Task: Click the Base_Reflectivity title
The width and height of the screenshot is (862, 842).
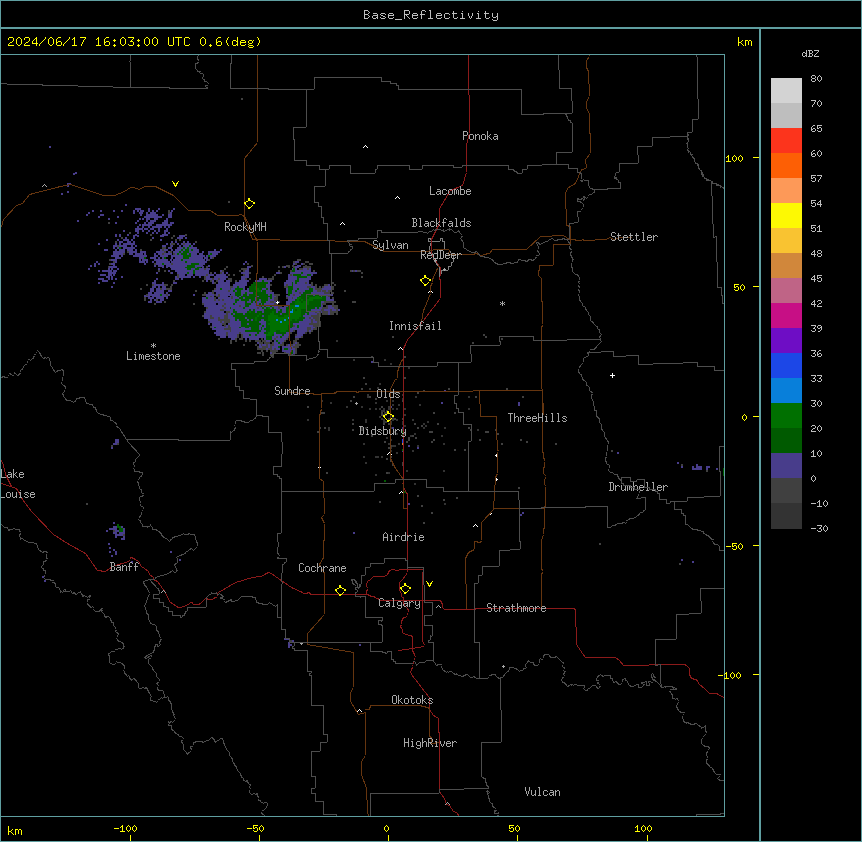Action: [x=431, y=15]
